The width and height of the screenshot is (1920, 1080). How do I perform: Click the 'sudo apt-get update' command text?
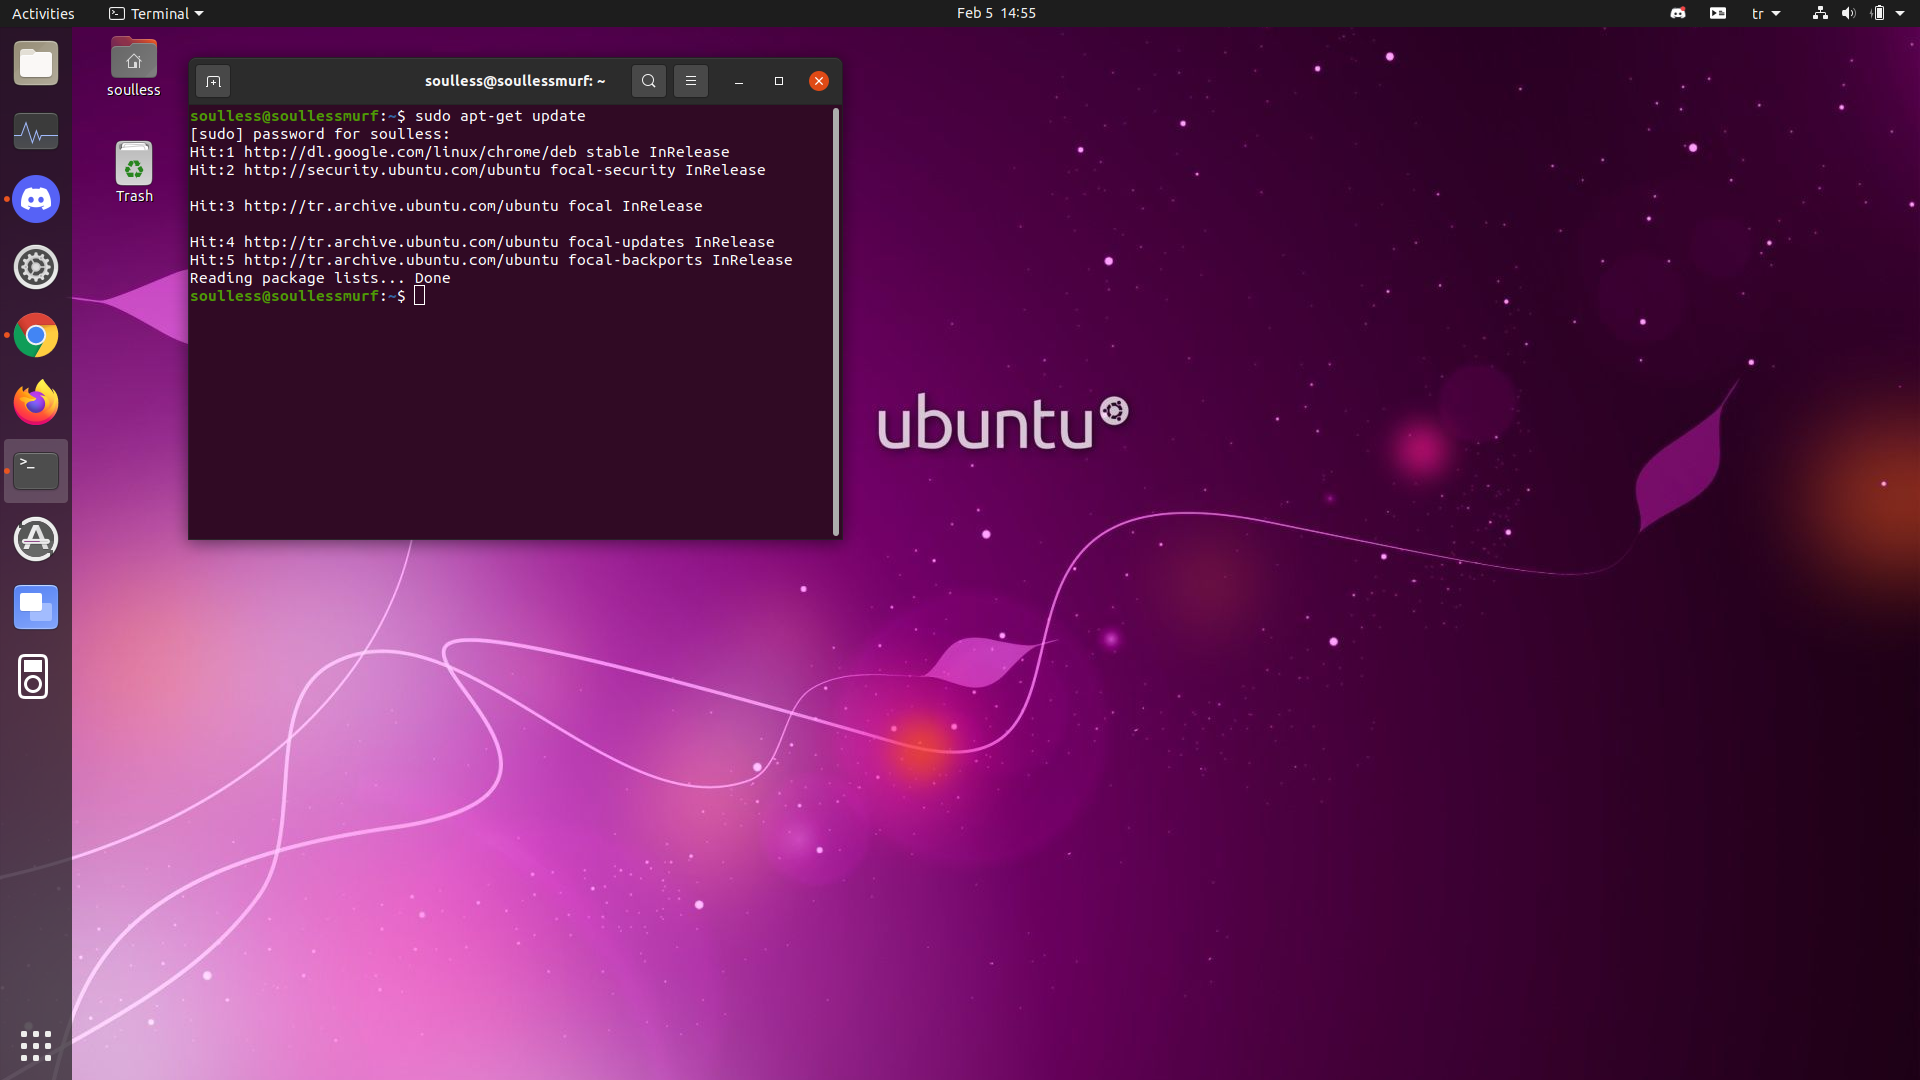(500, 116)
